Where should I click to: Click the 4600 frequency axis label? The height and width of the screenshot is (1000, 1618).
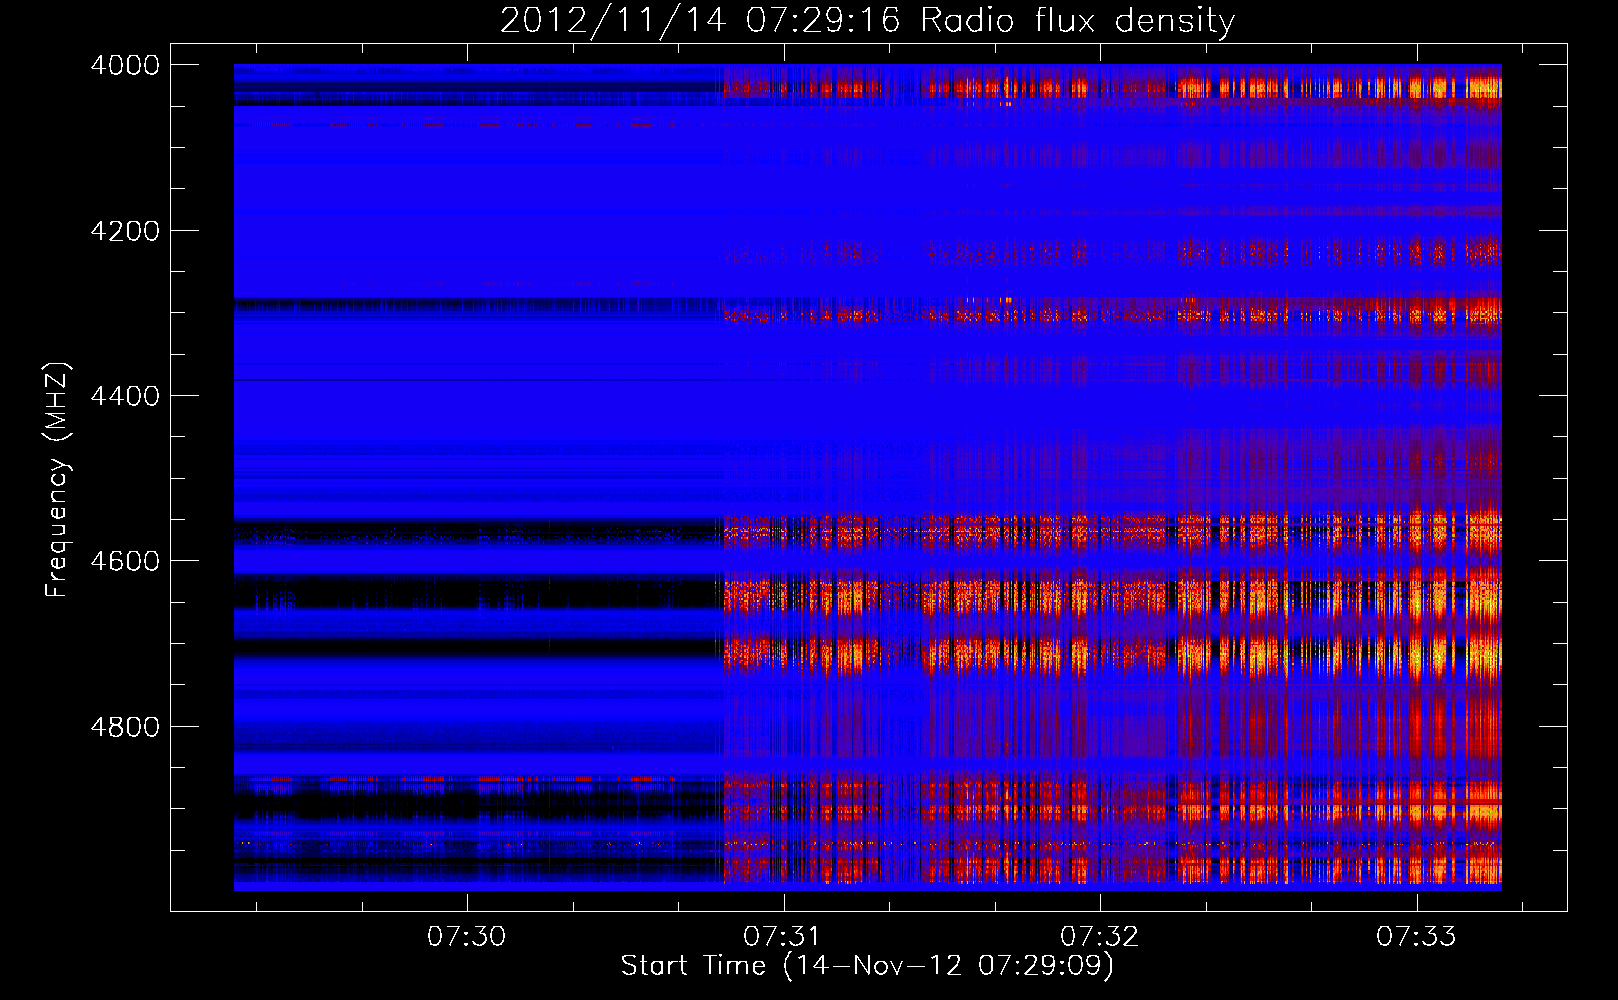point(125,561)
